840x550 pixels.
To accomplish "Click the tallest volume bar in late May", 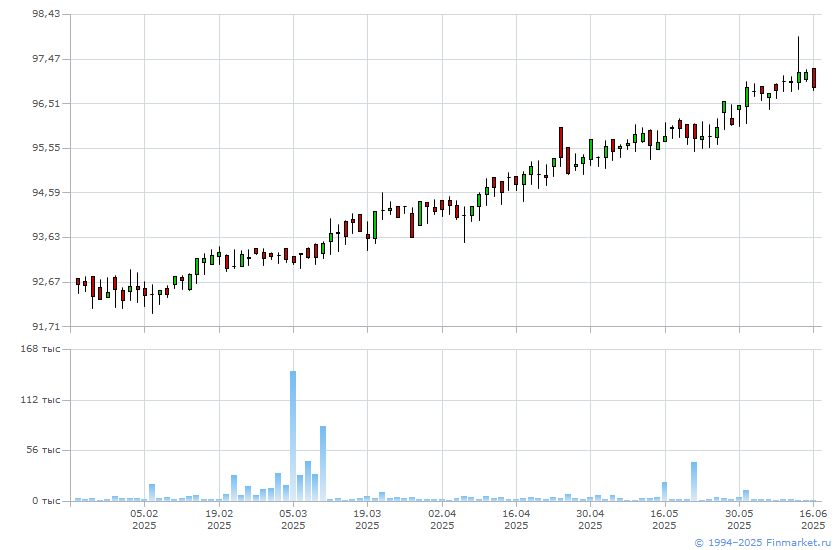I will tap(694, 481).
